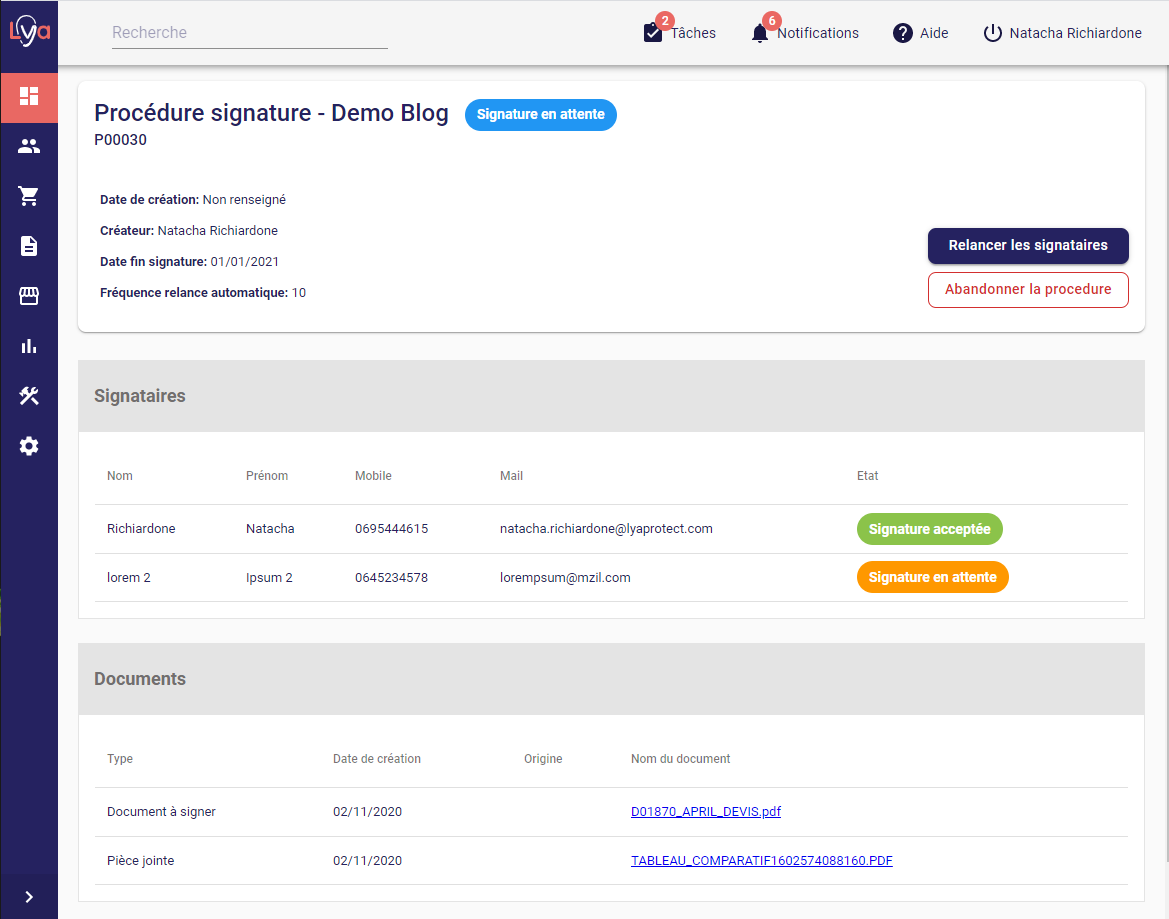Viewport: 1169px width, 919px height.
Task: Click the mobile number 0645234578
Action: (x=391, y=578)
